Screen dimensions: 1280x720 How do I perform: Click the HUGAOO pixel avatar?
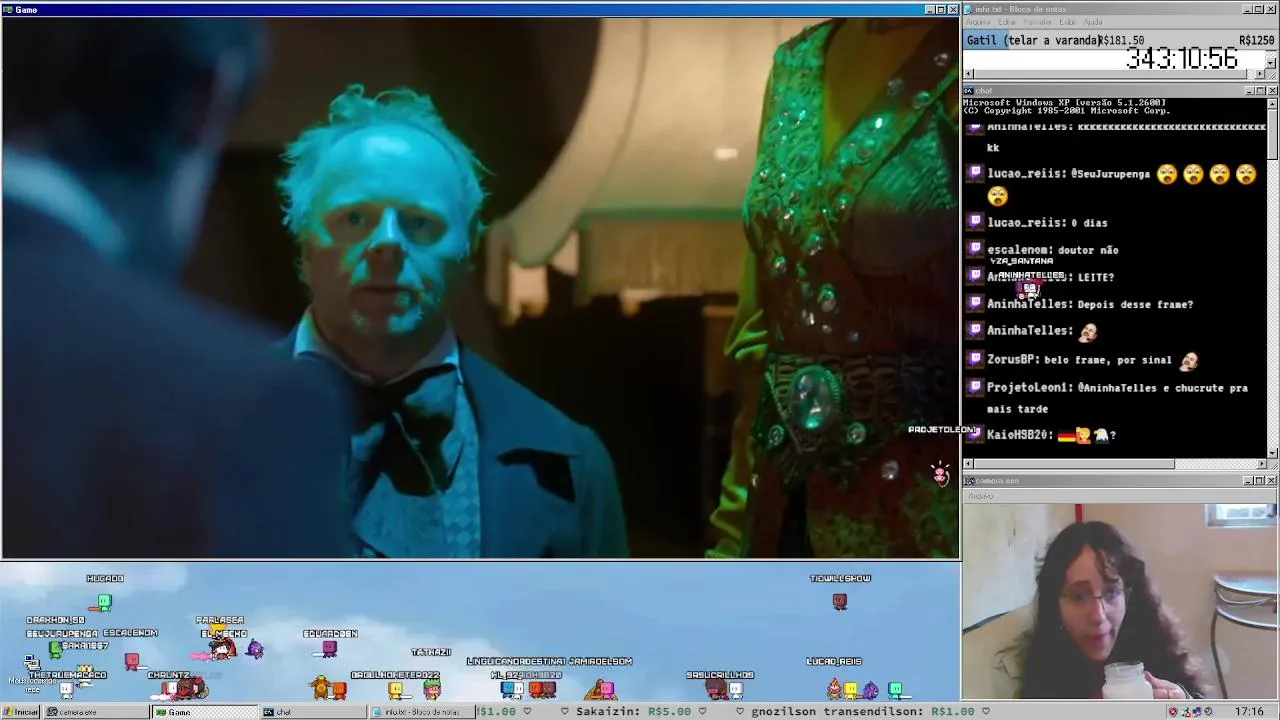click(104, 601)
